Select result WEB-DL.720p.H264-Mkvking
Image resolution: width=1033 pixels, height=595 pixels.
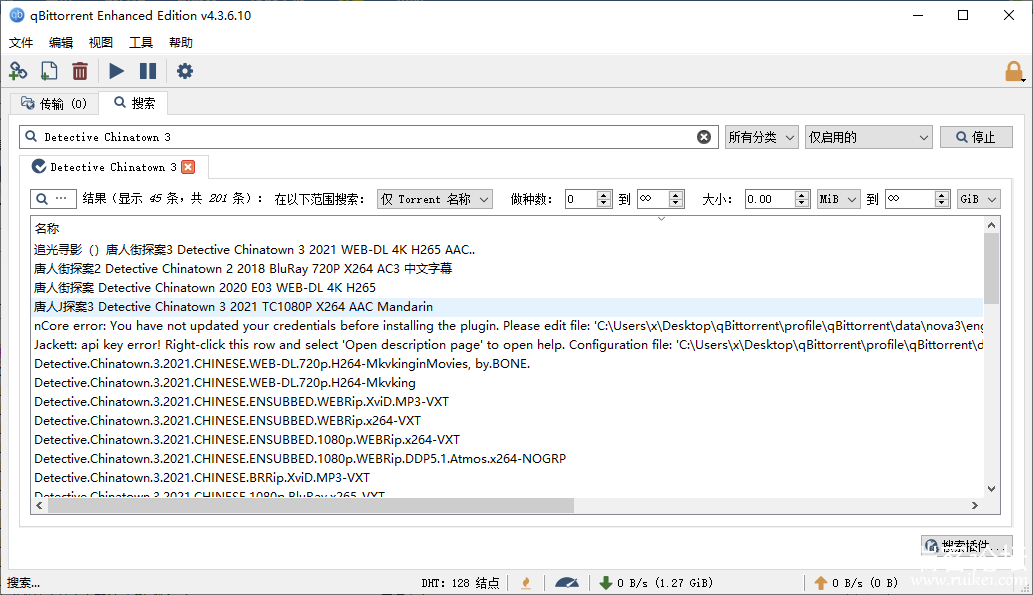pyautogui.click(x=507, y=383)
